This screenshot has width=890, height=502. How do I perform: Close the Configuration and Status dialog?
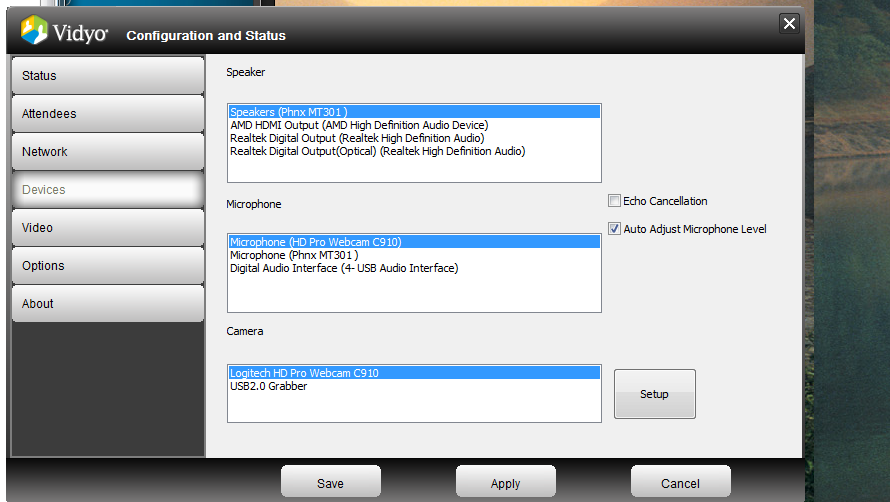[x=789, y=24]
